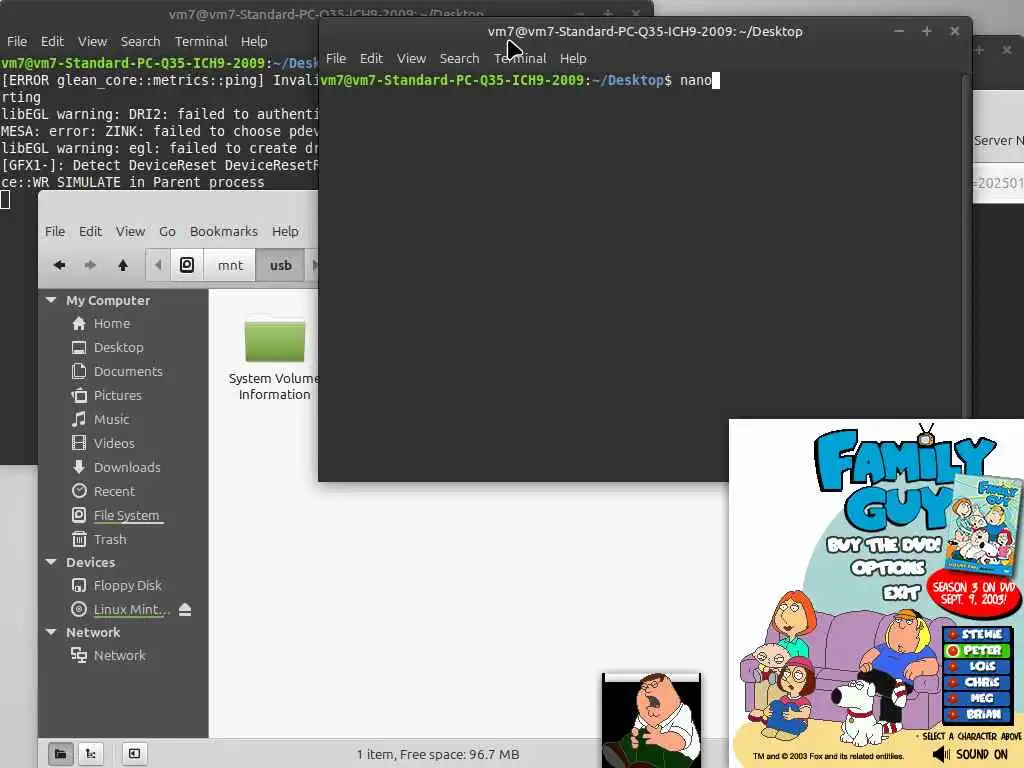This screenshot has height=768, width=1024.
Task: Open Music in sidebar
Action: click(111, 419)
